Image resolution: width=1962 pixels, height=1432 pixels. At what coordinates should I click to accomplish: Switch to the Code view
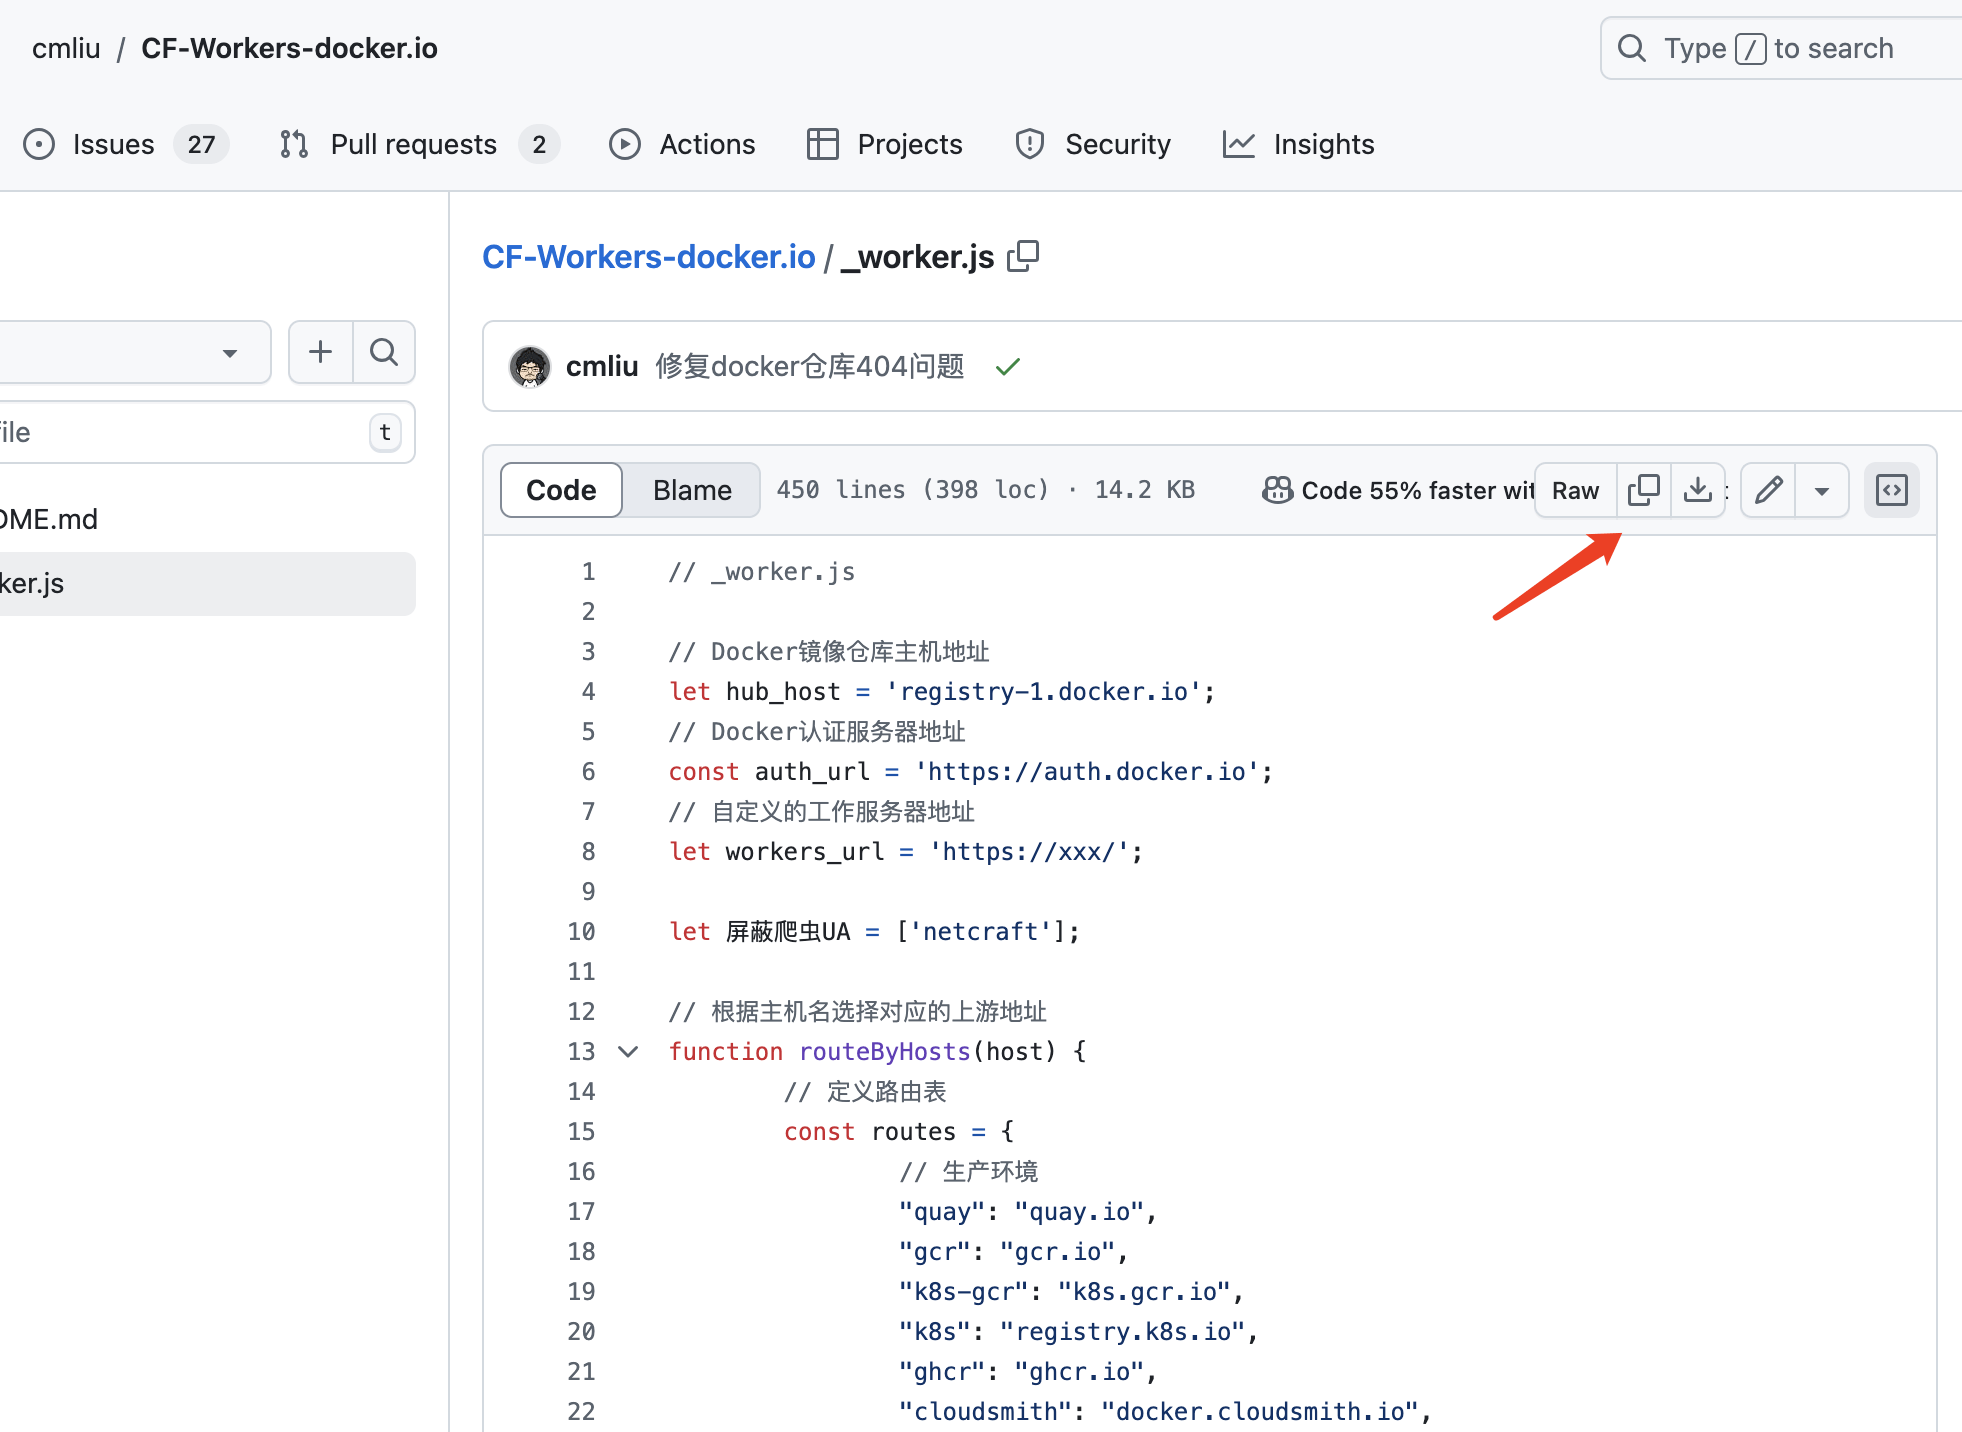tap(561, 490)
